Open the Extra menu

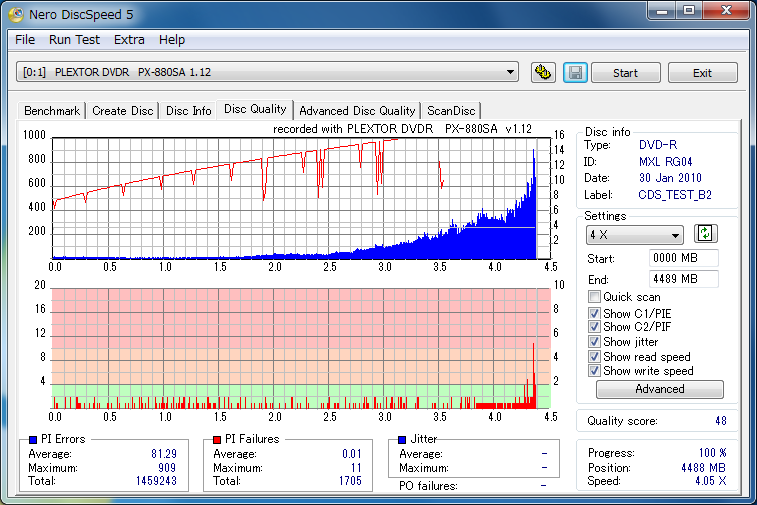click(x=129, y=40)
